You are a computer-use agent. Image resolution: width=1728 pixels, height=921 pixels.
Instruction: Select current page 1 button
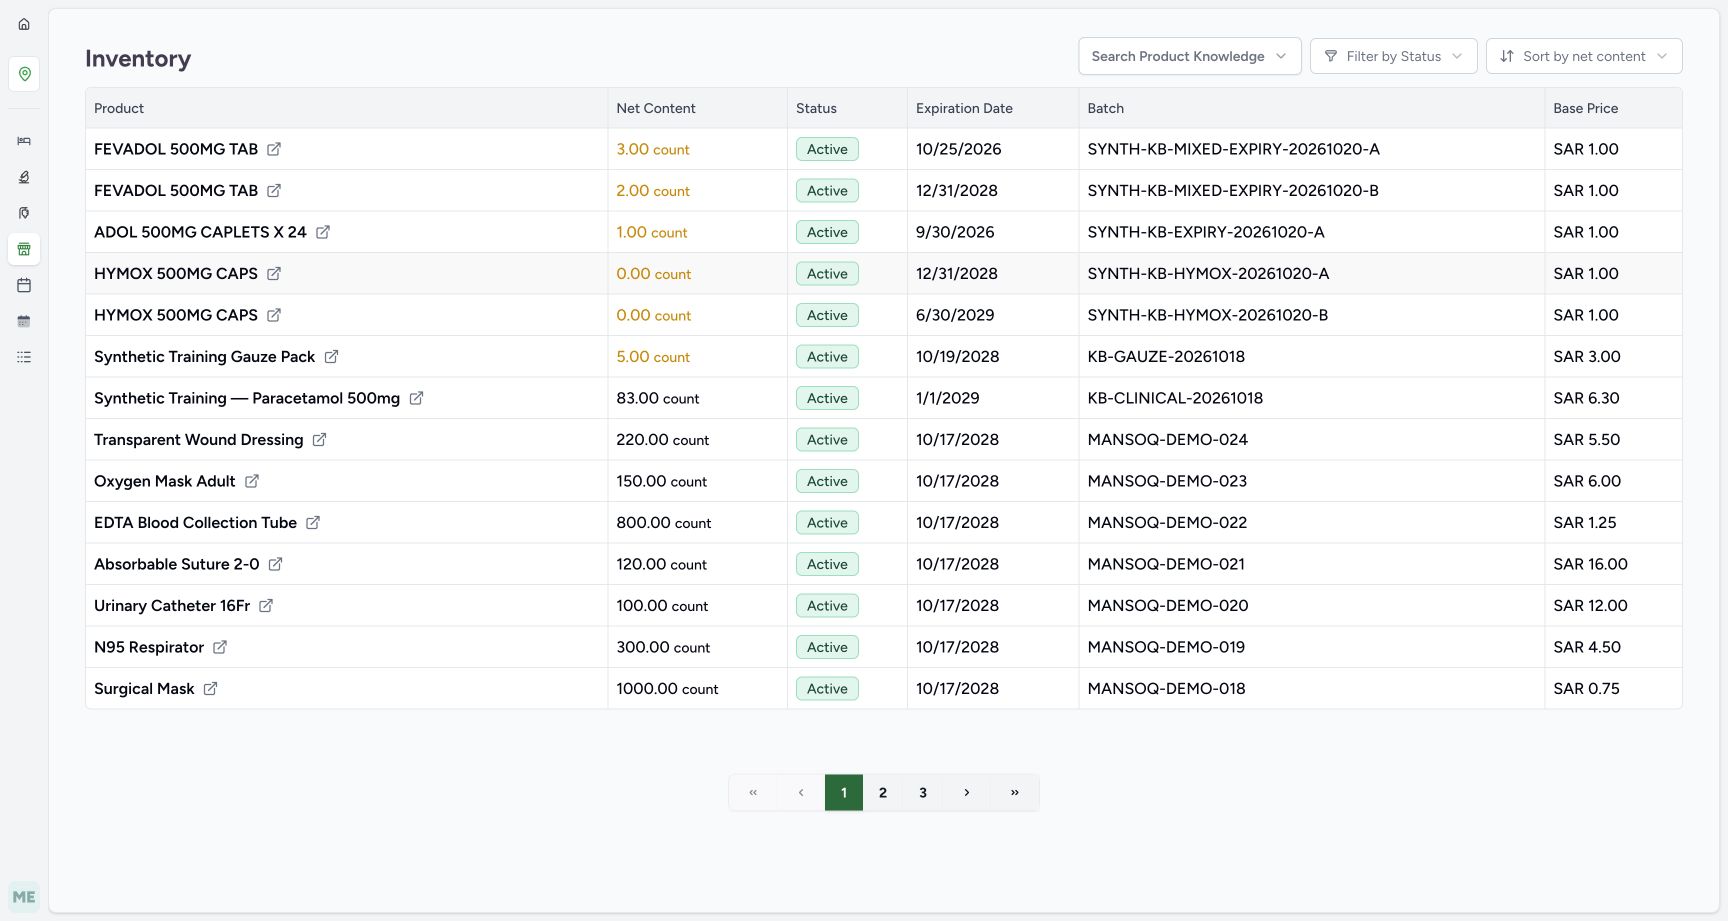pos(844,792)
